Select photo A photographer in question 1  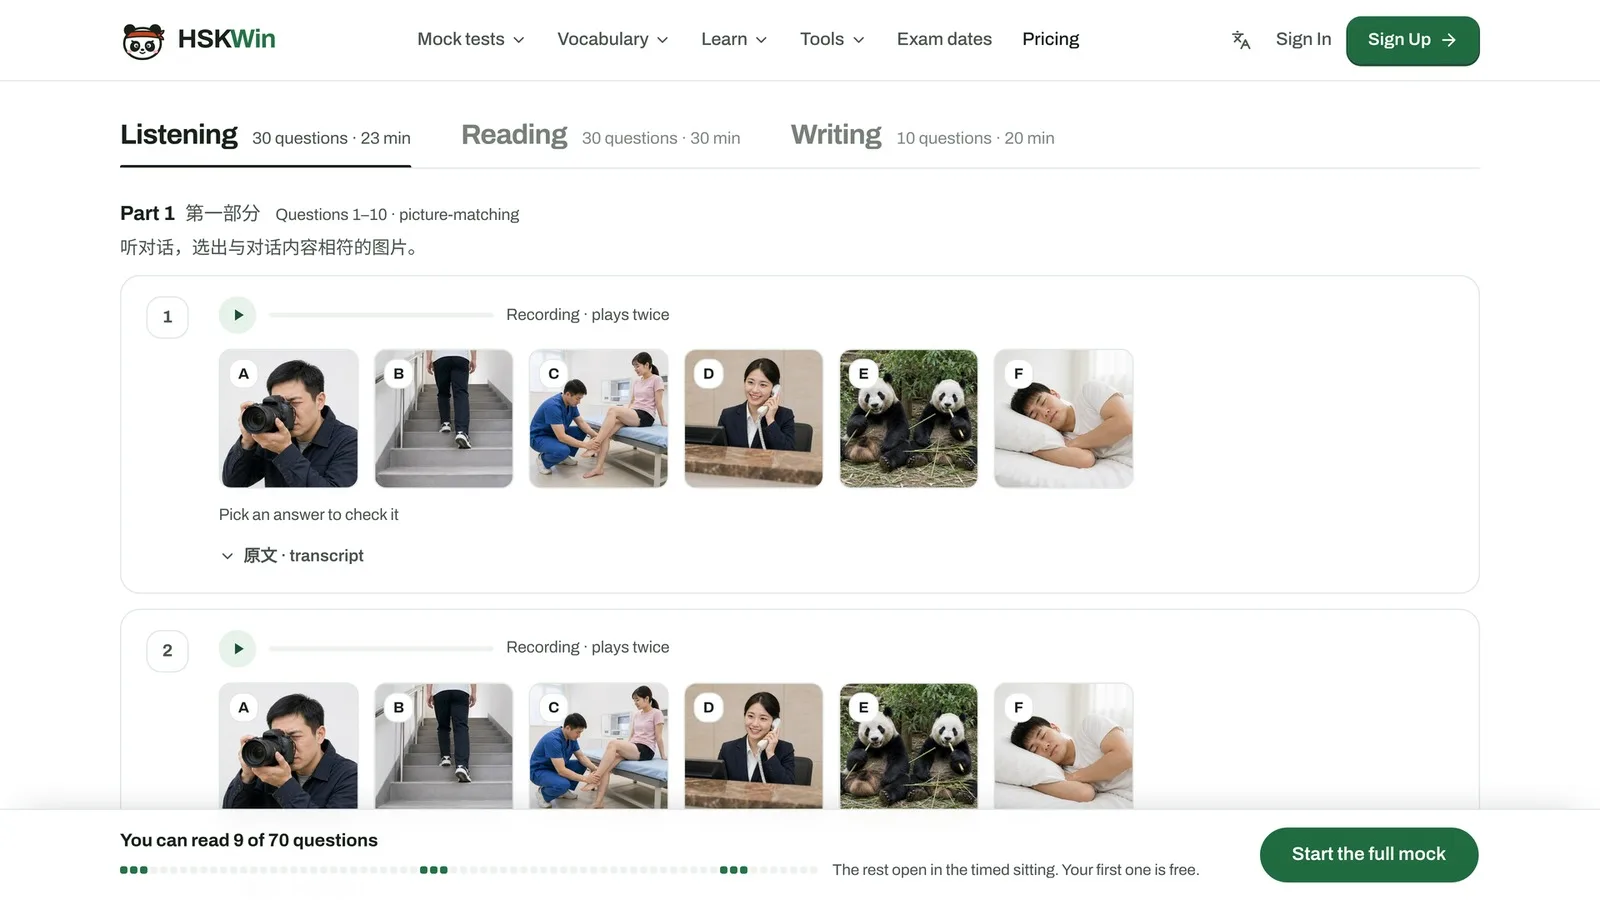pyautogui.click(x=289, y=419)
